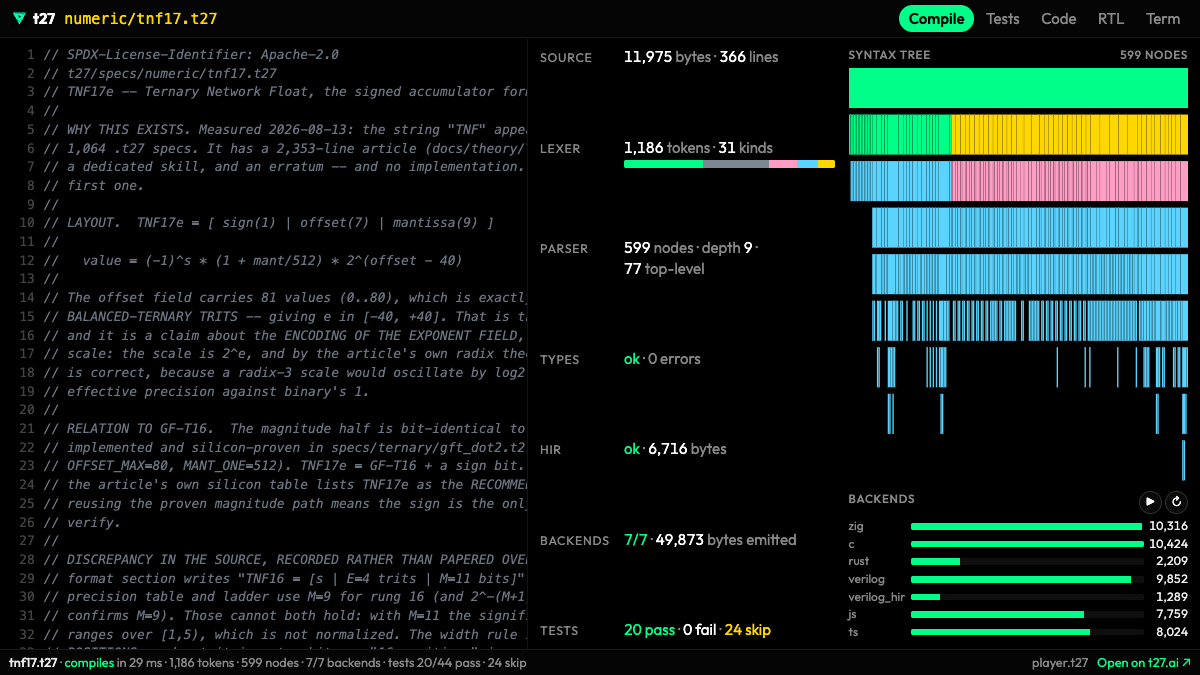Screen dimensions: 1200x675
Task: Click the LEXER stage label
Action: pyautogui.click(x=561, y=149)
